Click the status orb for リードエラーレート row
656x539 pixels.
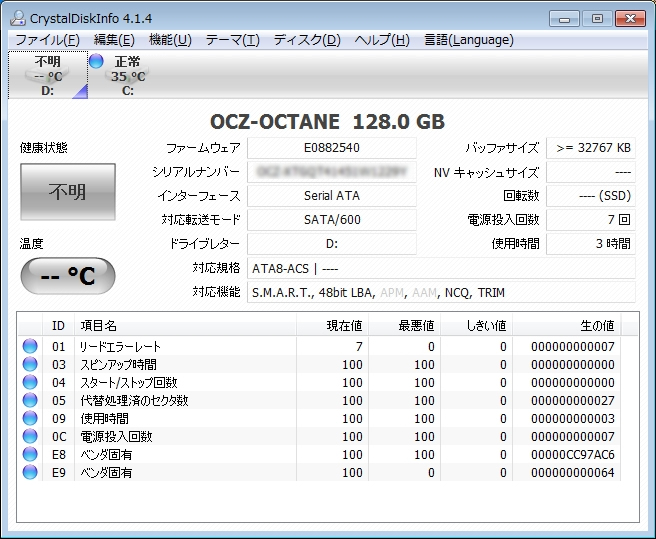click(x=30, y=346)
